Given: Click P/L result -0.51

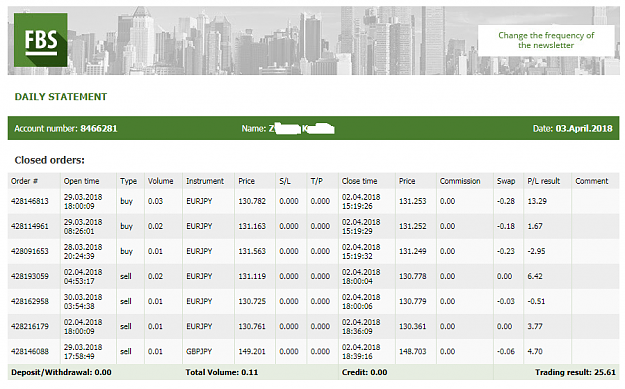Looking at the screenshot, I should [536, 301].
